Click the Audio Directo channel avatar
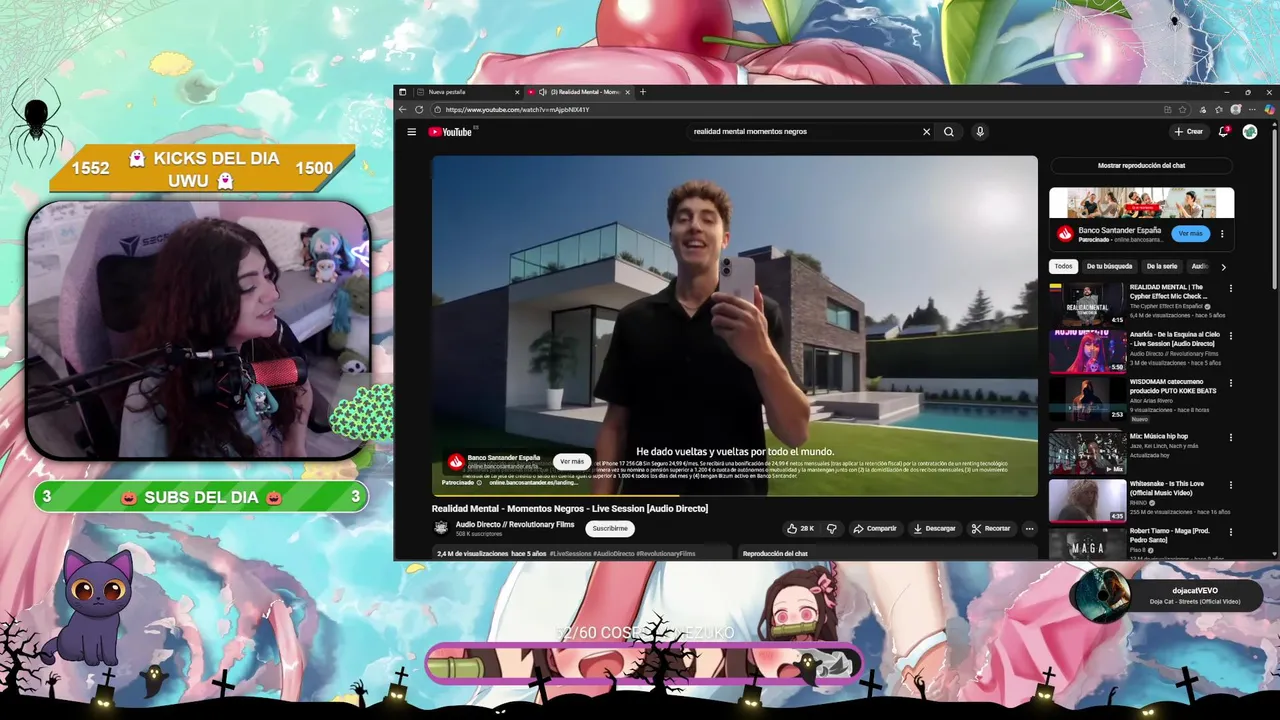 [x=441, y=528]
